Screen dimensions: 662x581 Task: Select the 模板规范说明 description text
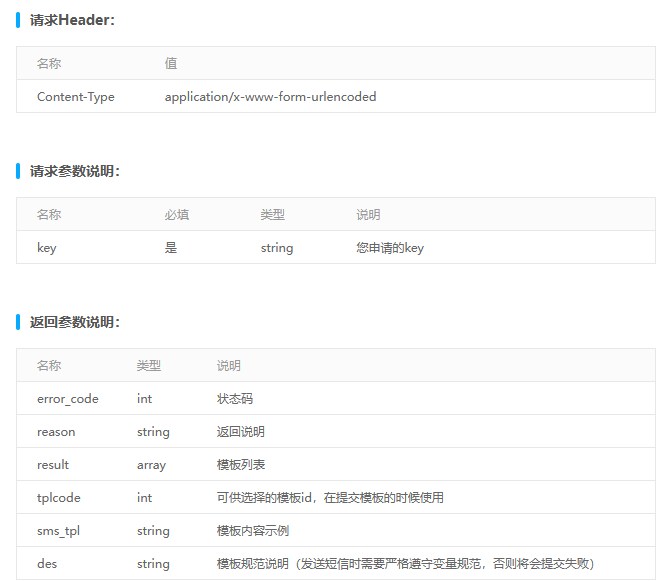pos(406,564)
